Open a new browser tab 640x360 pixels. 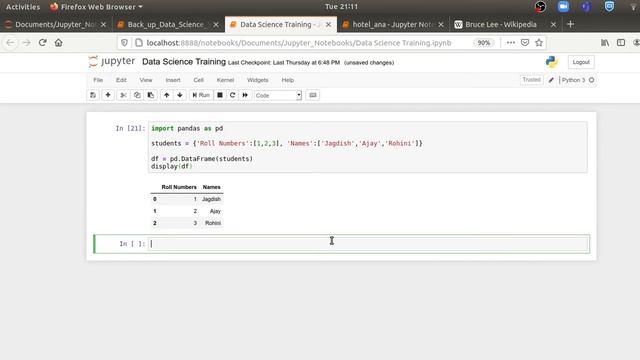click(570, 24)
